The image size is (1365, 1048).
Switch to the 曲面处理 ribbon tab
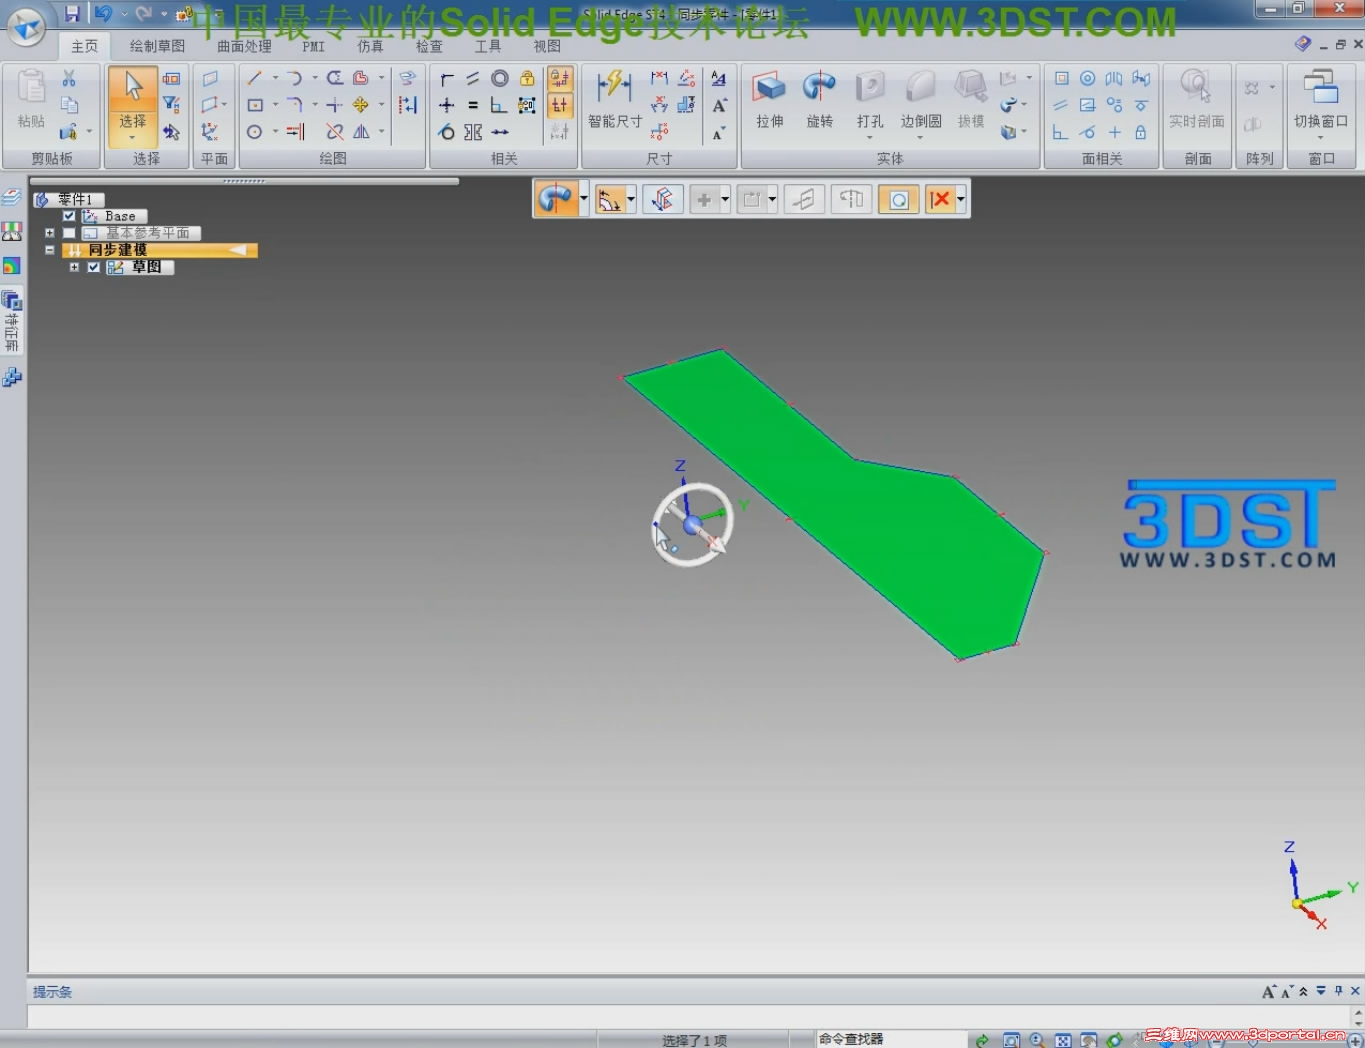(244, 46)
